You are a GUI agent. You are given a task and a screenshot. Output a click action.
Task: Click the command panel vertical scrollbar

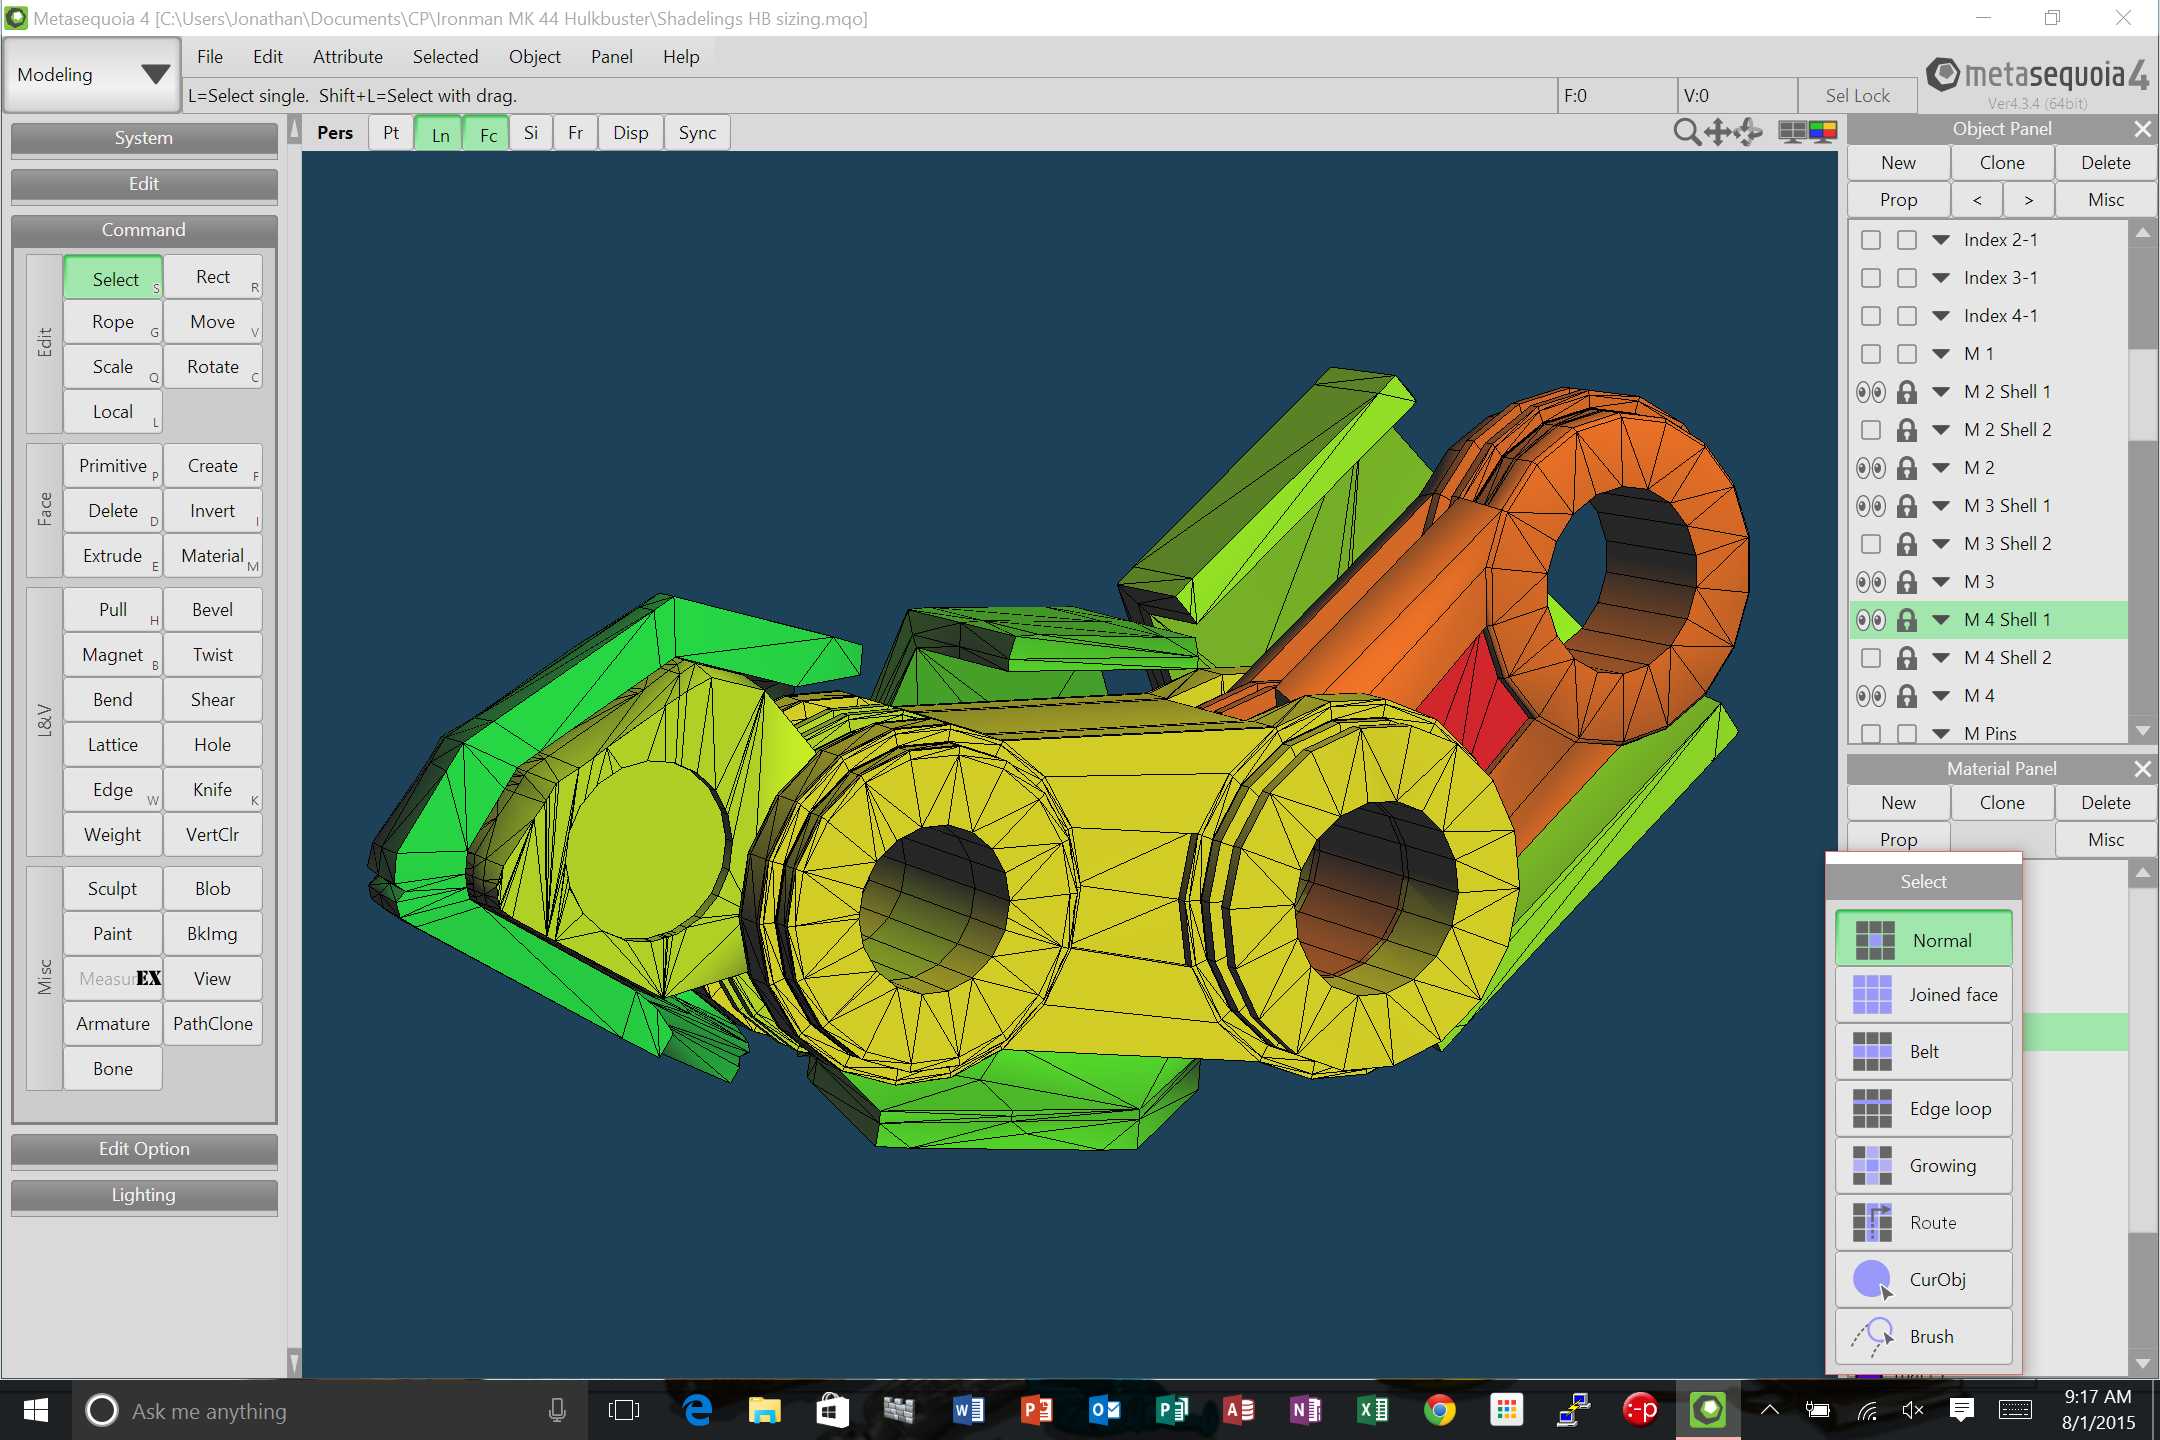294,745
